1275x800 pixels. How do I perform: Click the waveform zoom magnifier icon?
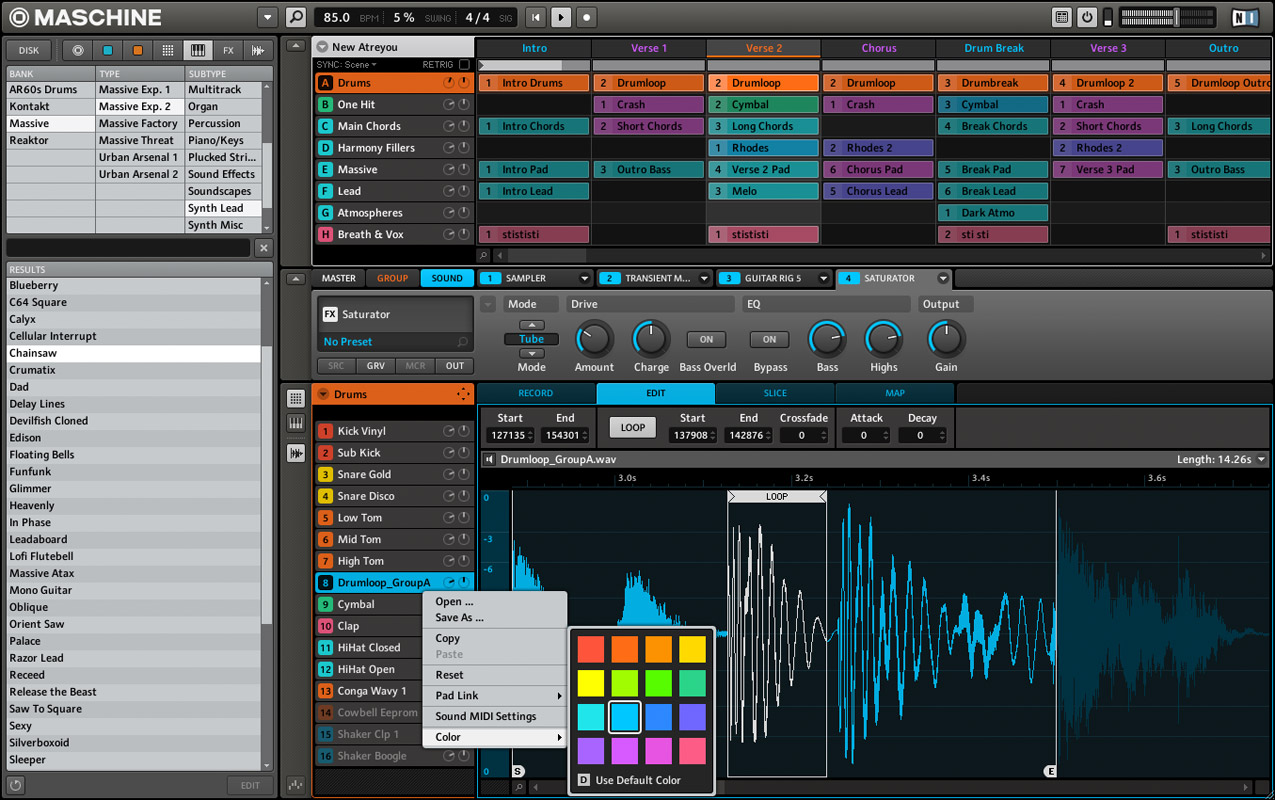pos(519,788)
